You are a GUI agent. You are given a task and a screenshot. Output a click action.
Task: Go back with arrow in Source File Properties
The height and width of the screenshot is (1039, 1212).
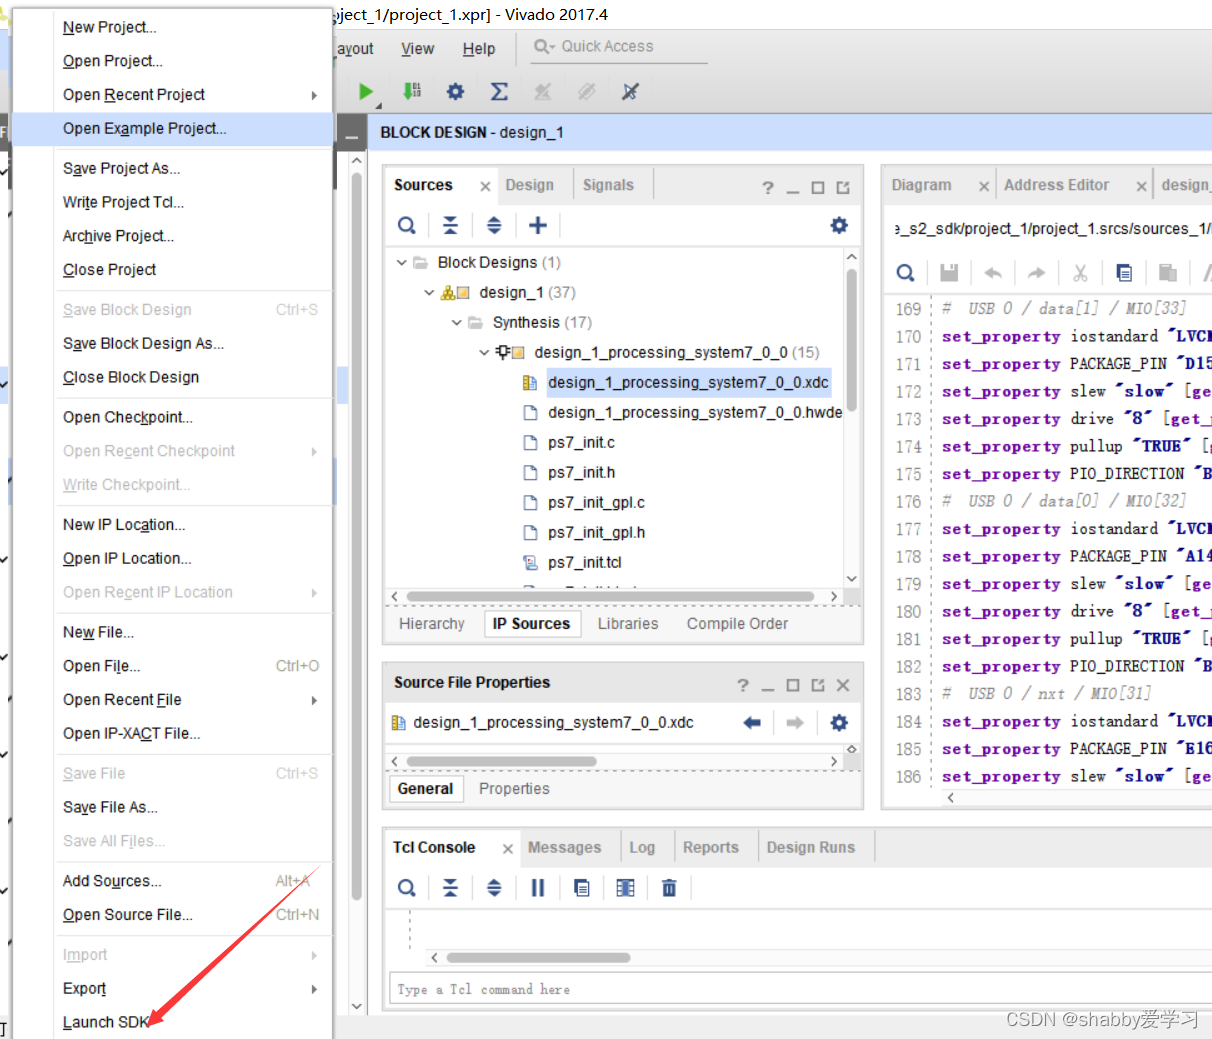(752, 722)
